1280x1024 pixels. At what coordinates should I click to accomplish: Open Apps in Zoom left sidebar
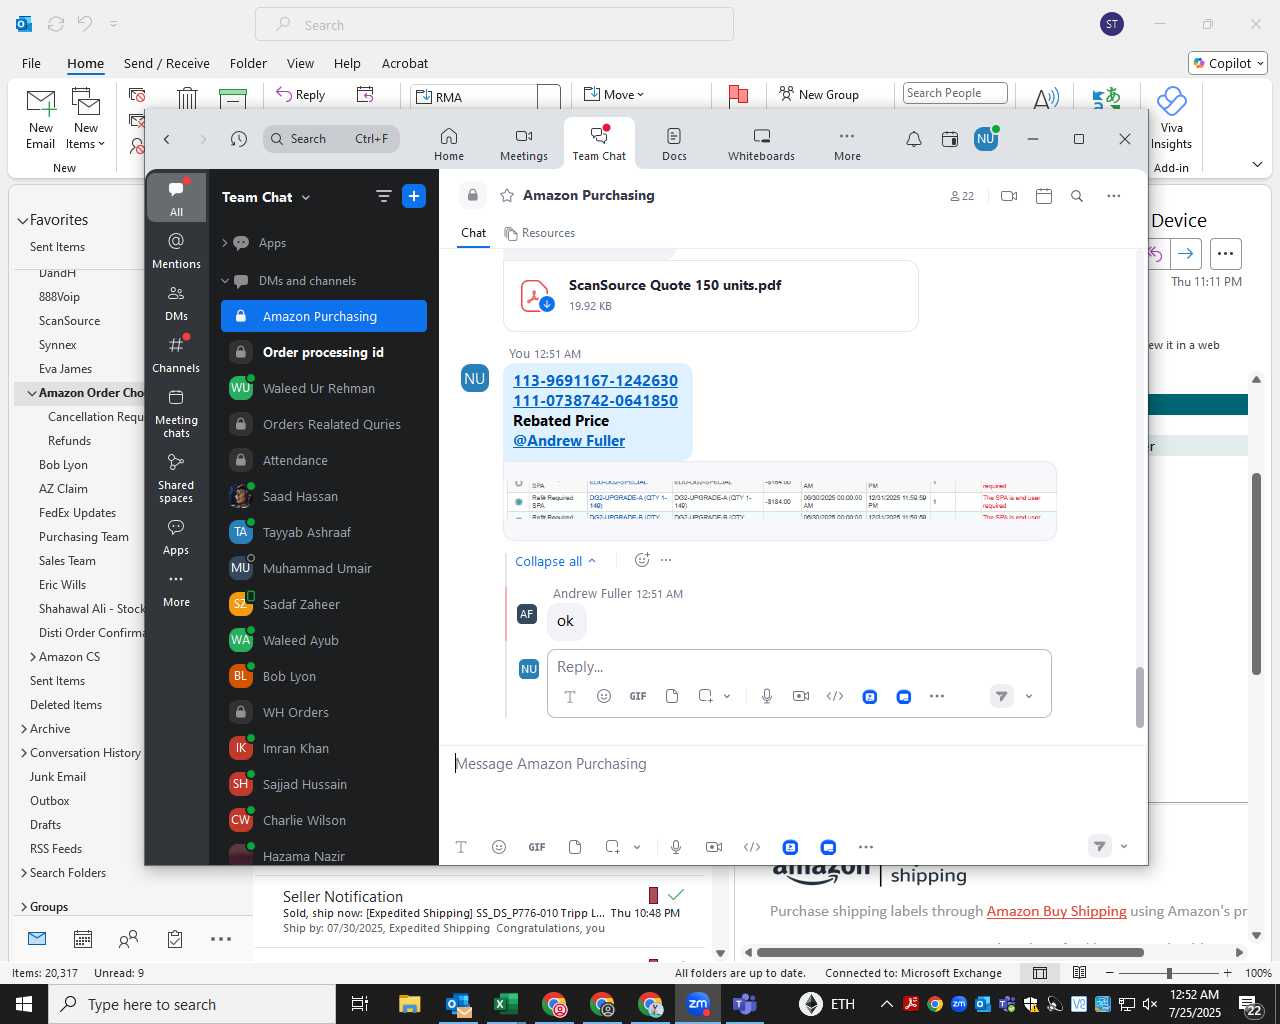click(x=176, y=537)
